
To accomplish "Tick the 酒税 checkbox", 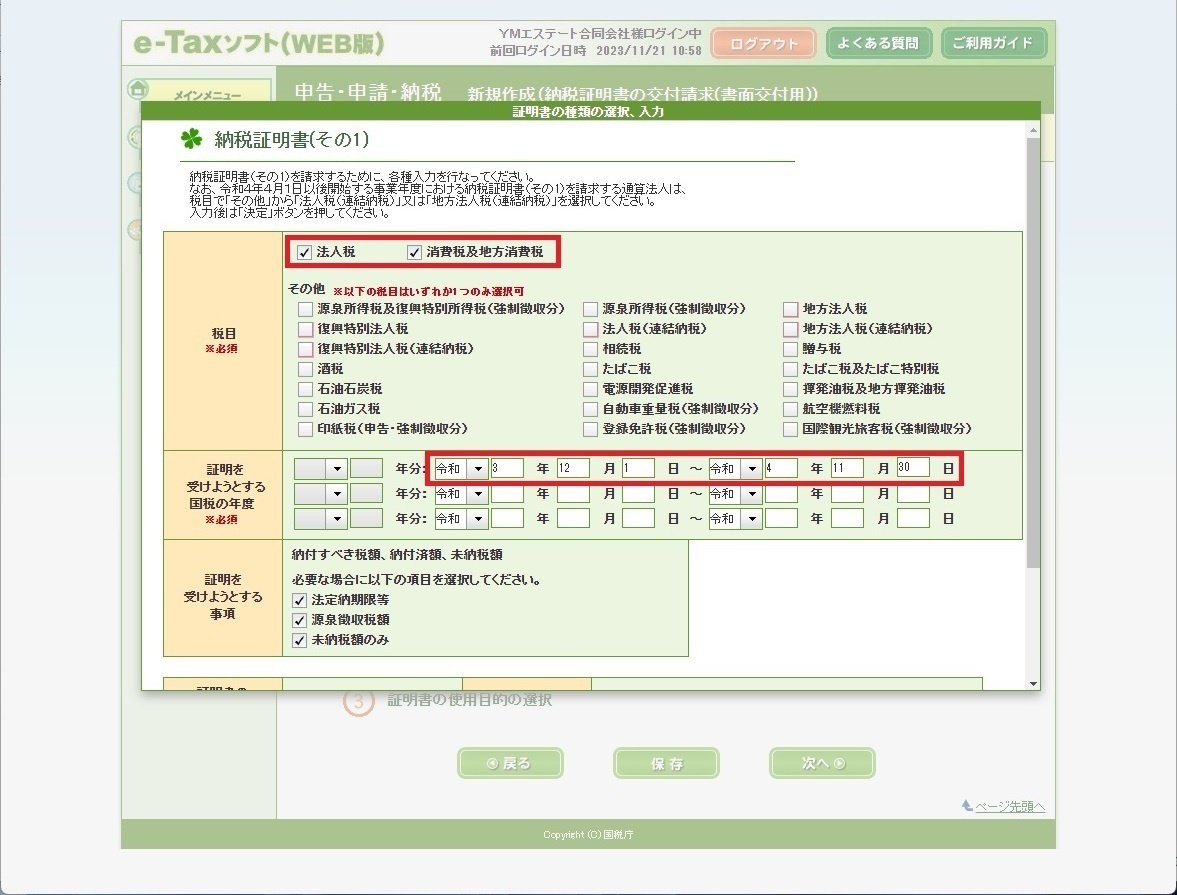I will point(305,369).
